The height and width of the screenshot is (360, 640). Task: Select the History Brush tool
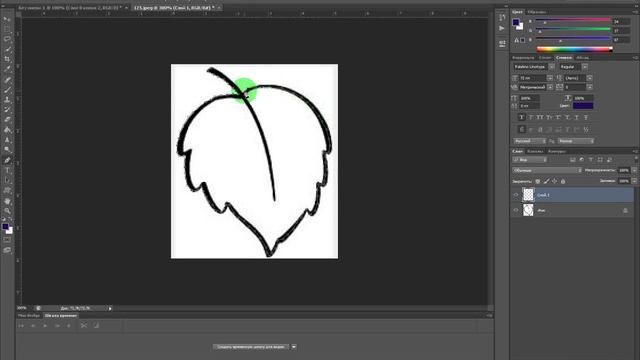[x=7, y=109]
